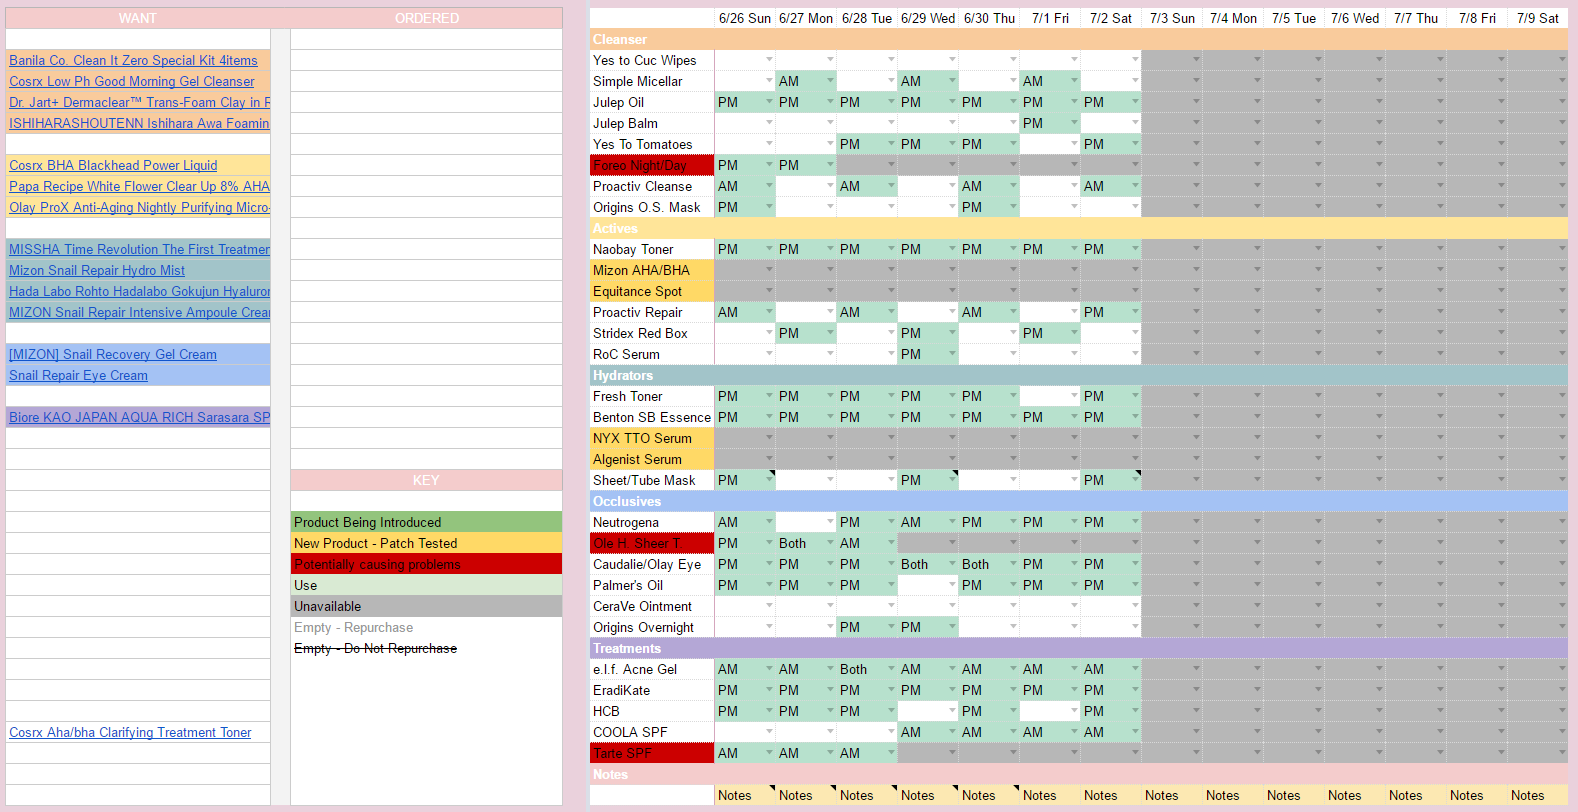Open Papa Recipe White Flower Clear Up link

pyautogui.click(x=139, y=186)
